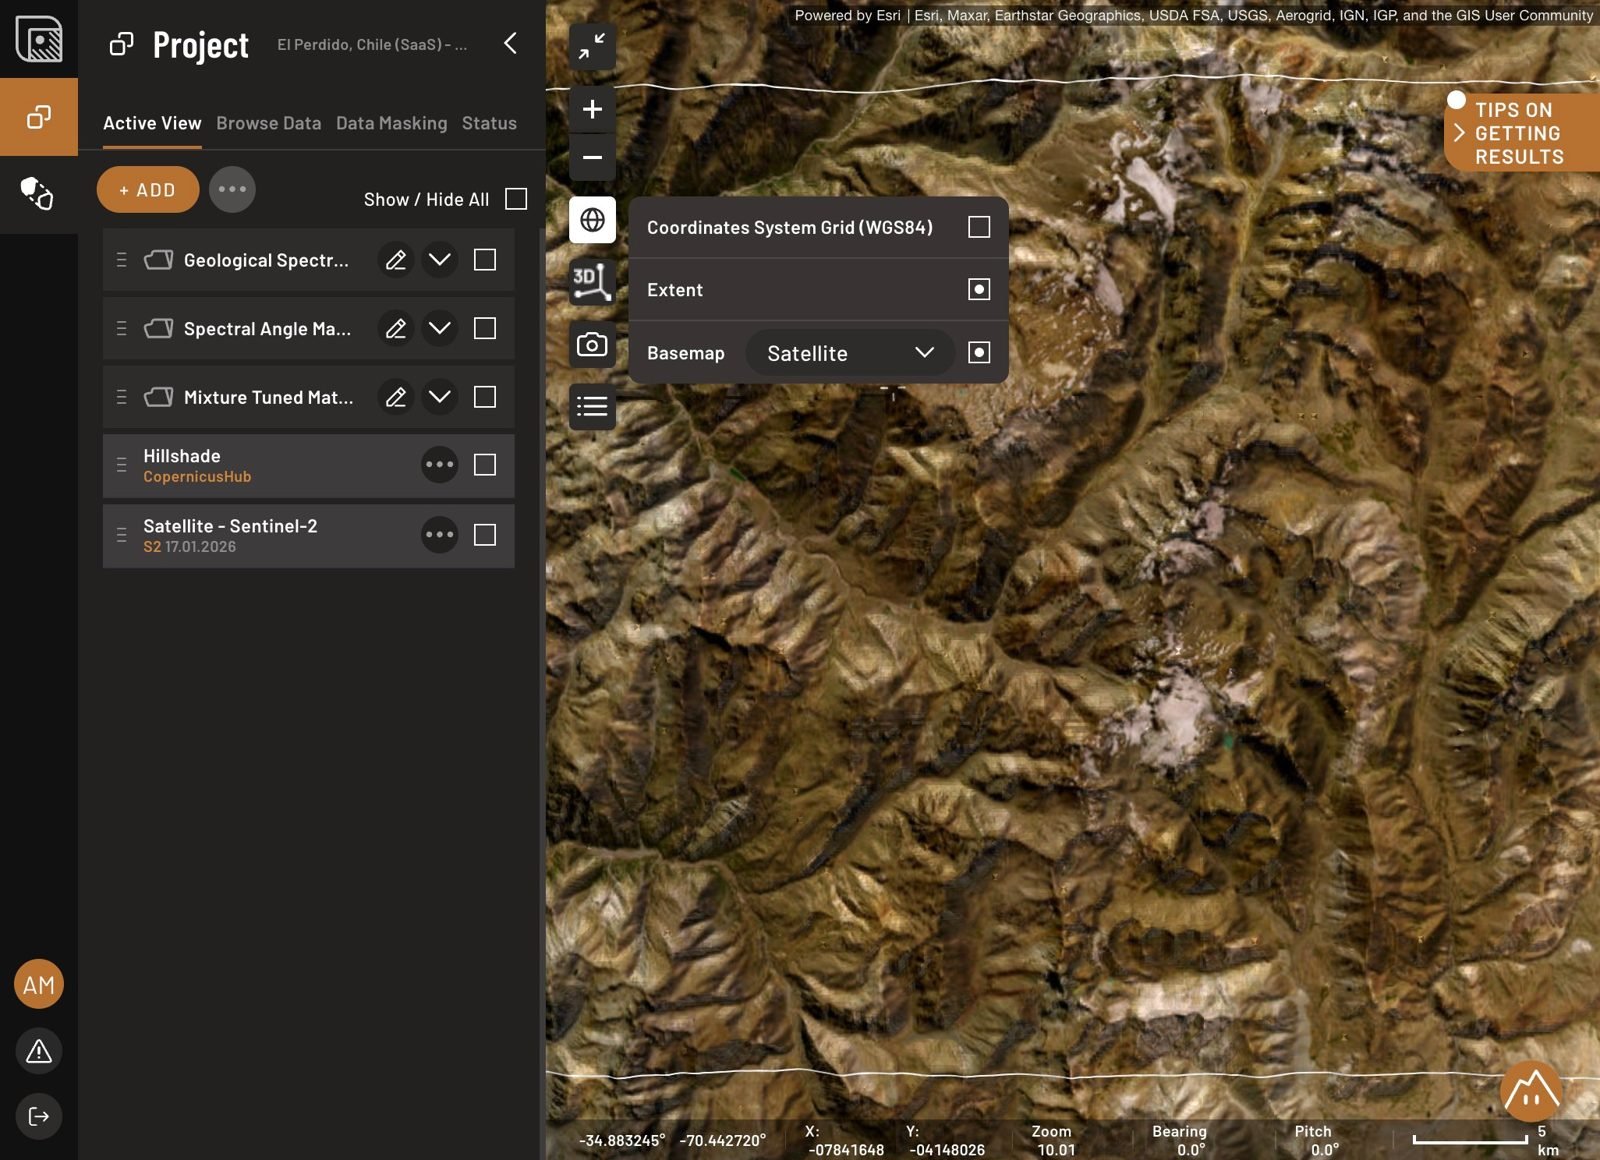Viewport: 1600px width, 1160px height.
Task: Show the Spectral Angle Ma... layer checkbox
Action: [x=485, y=329]
